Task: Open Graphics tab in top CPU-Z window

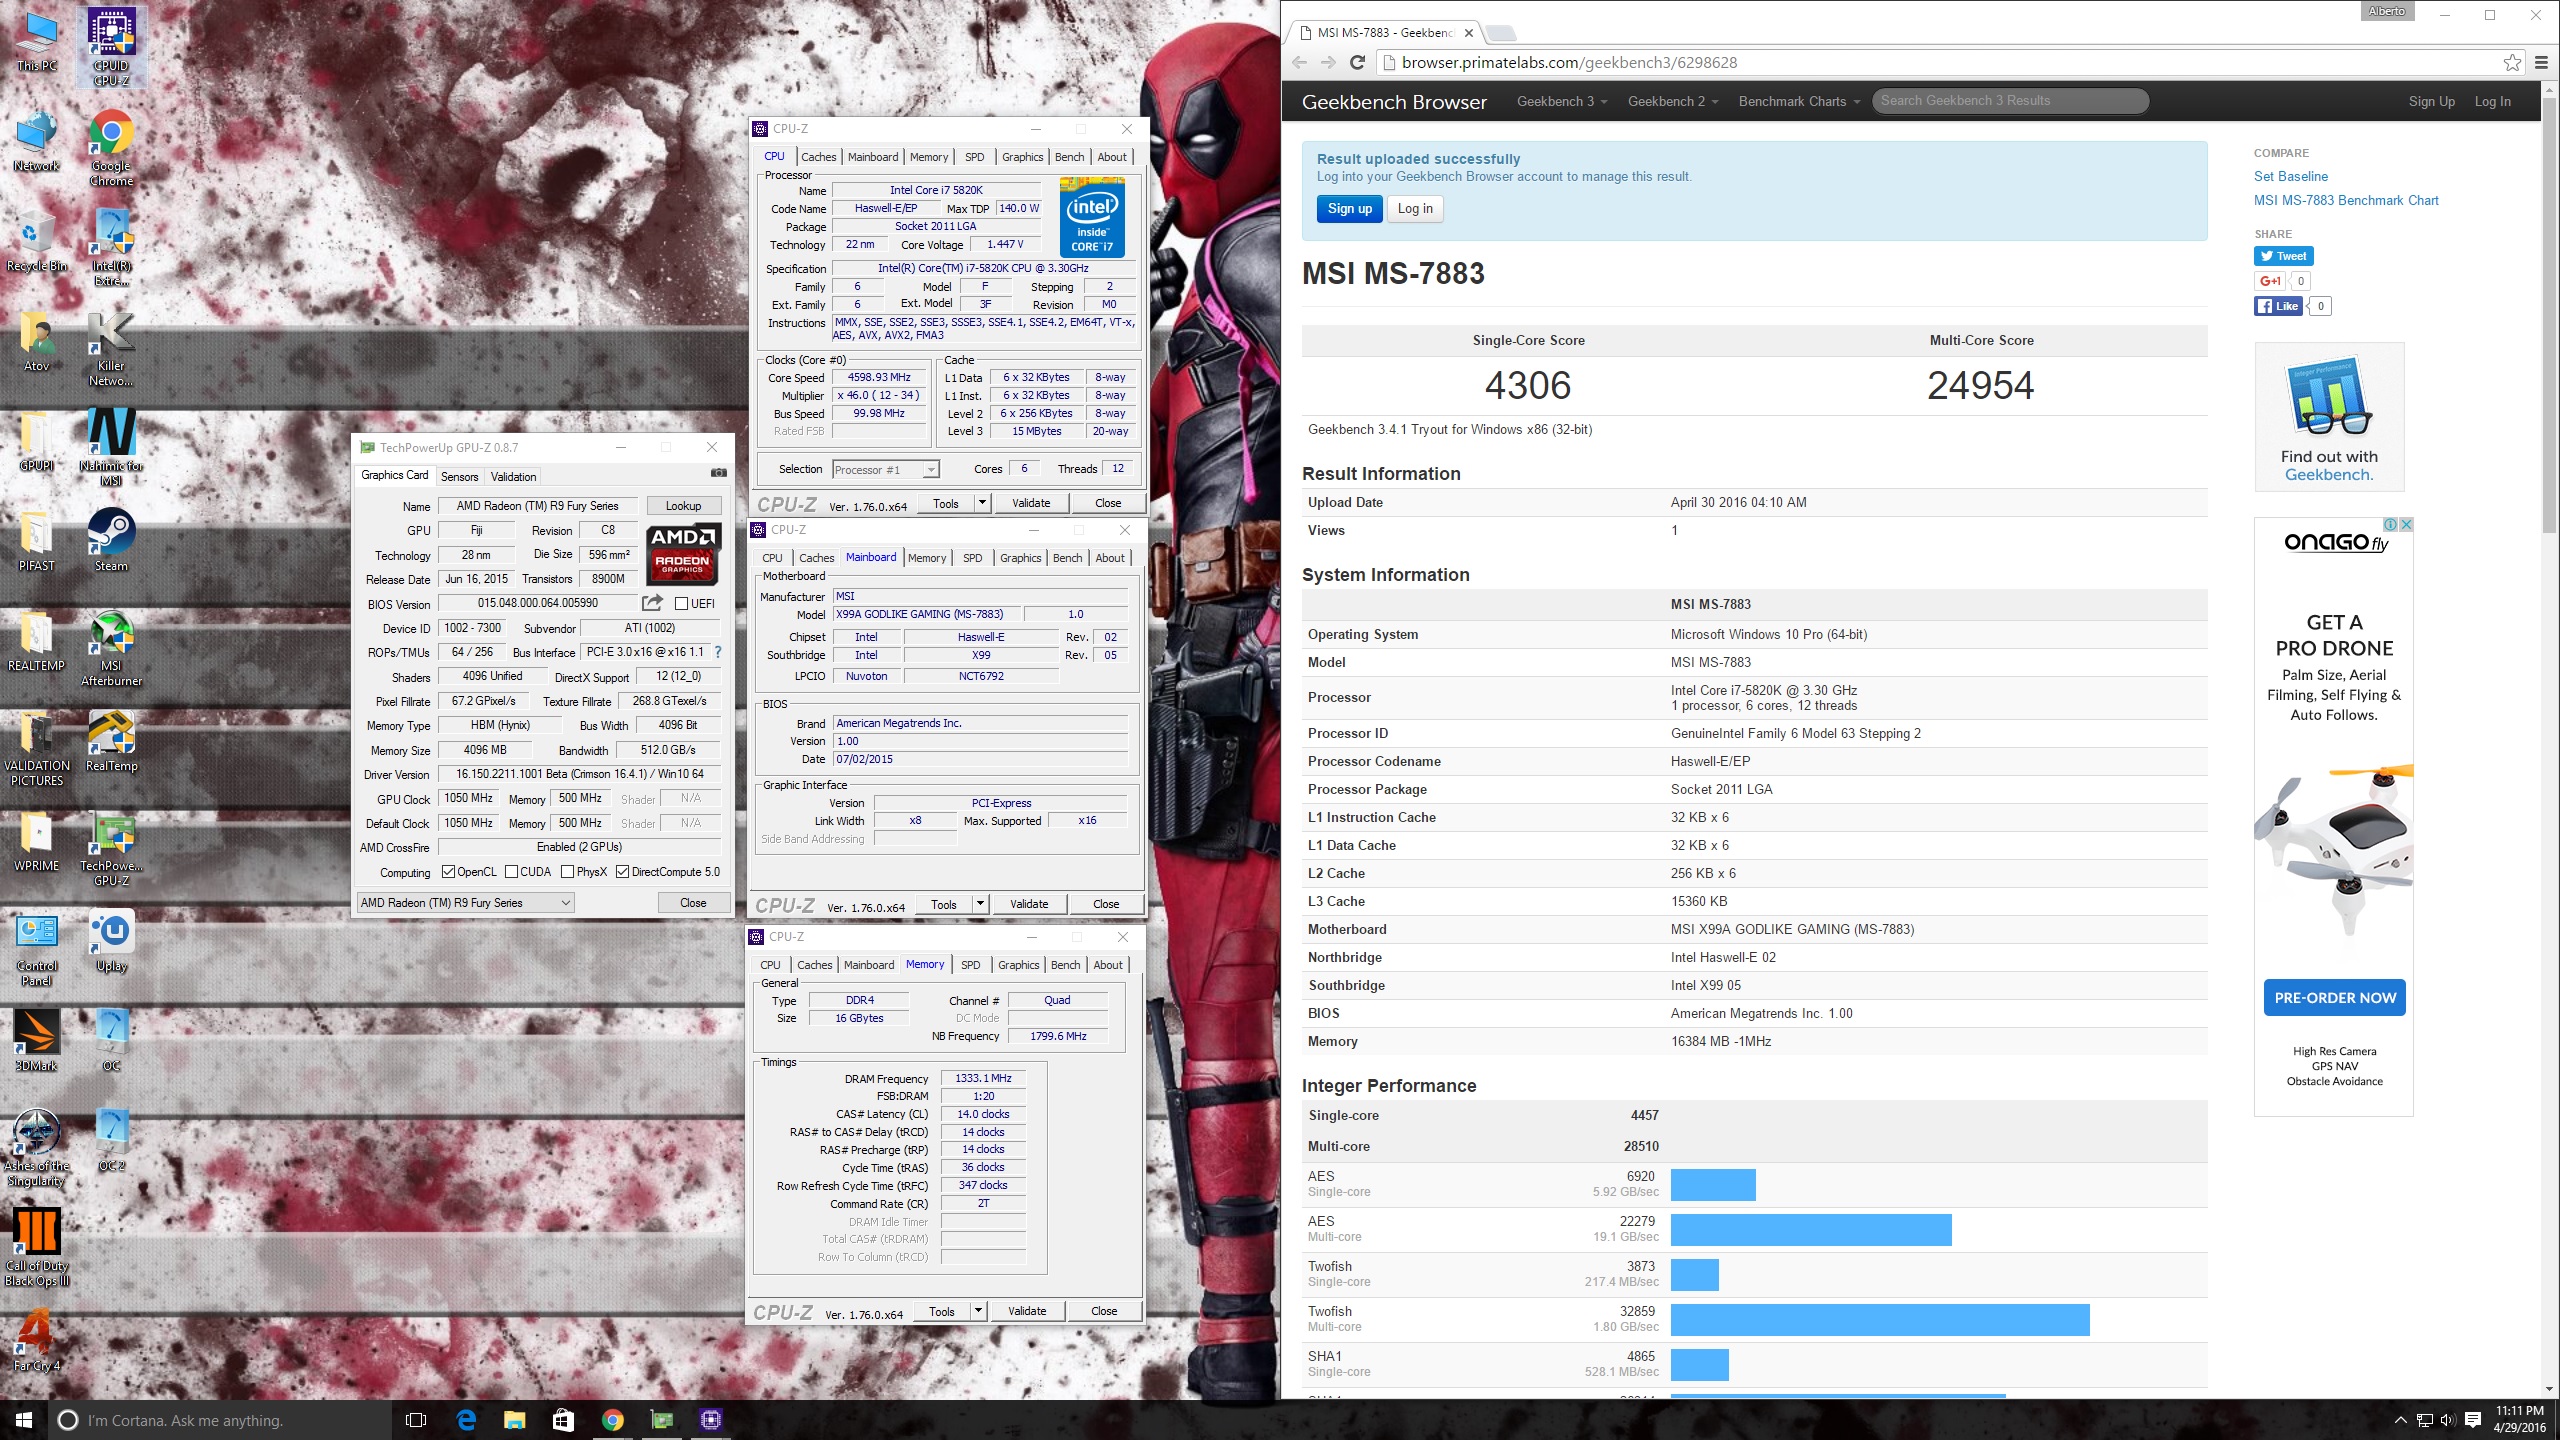Action: [x=1023, y=157]
